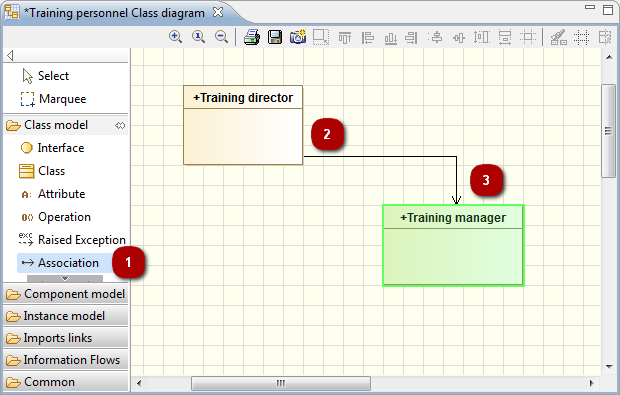
Task: Open the Information Flows palette drawer
Action: click(66, 360)
